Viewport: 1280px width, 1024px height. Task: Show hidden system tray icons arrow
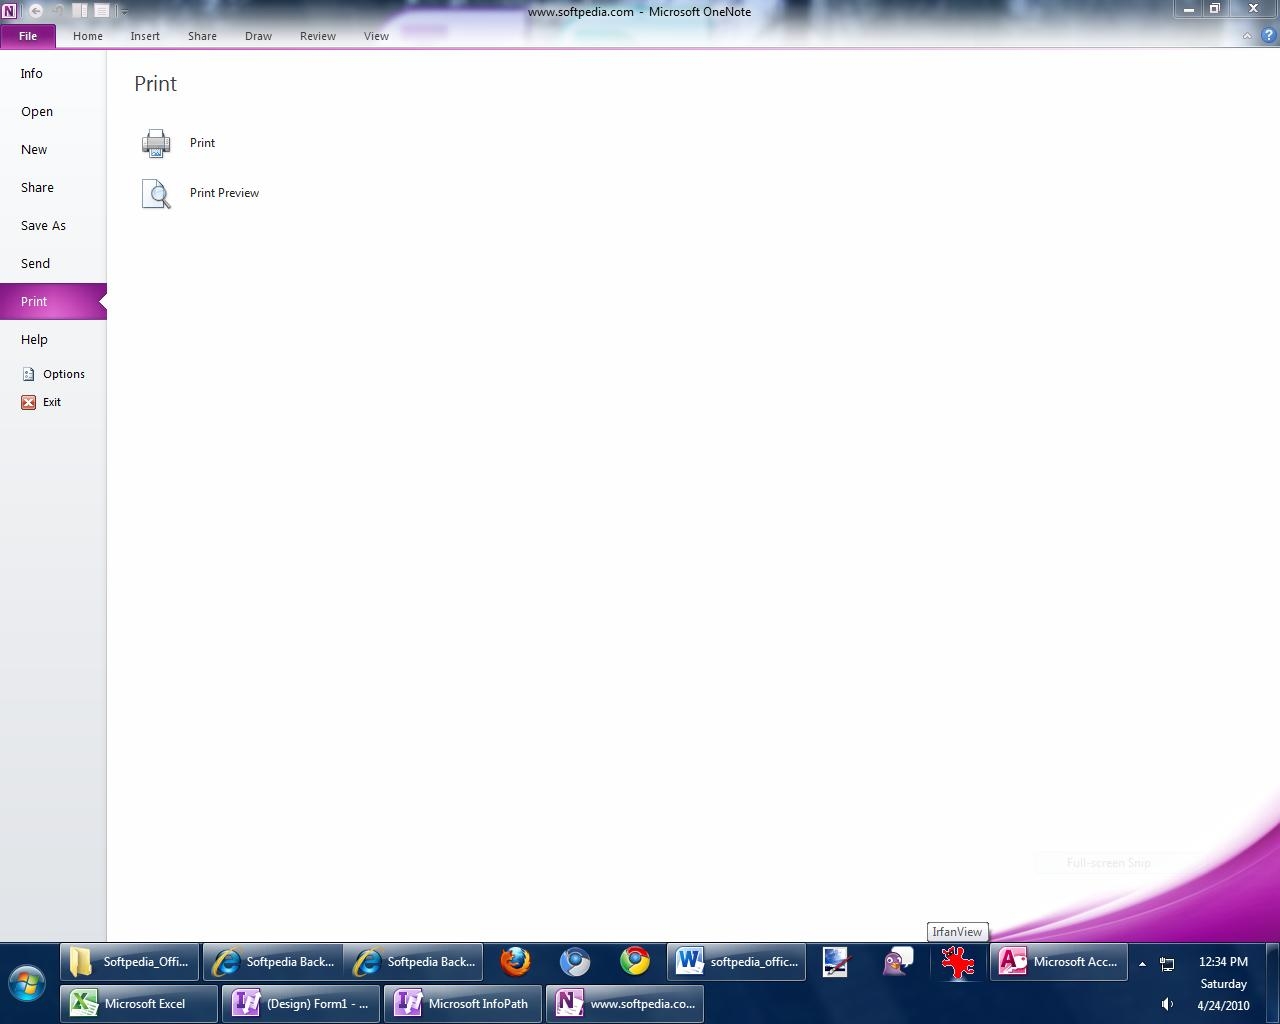tap(1142, 964)
